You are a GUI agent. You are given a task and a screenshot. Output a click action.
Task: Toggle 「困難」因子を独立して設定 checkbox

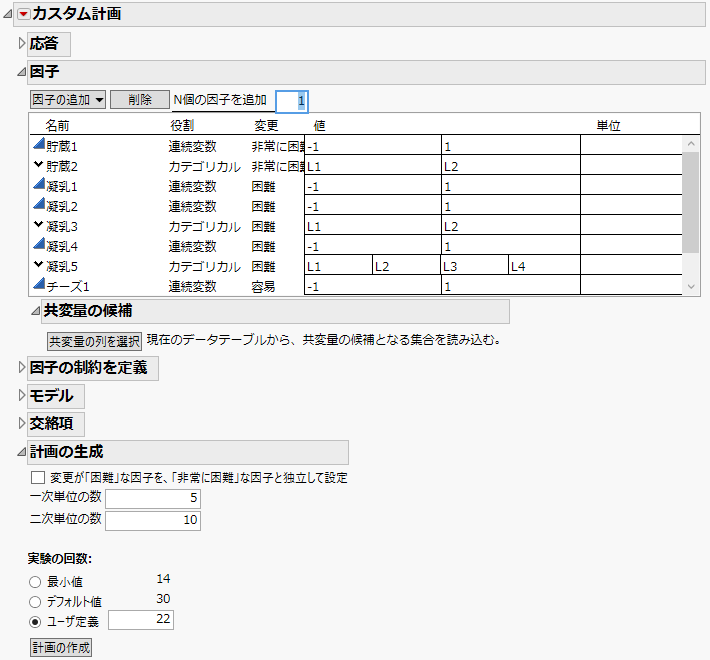(38, 478)
